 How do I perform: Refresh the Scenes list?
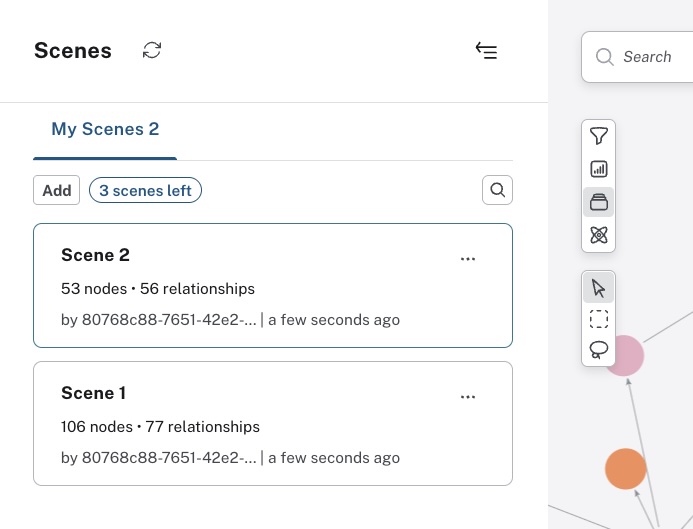tap(152, 50)
